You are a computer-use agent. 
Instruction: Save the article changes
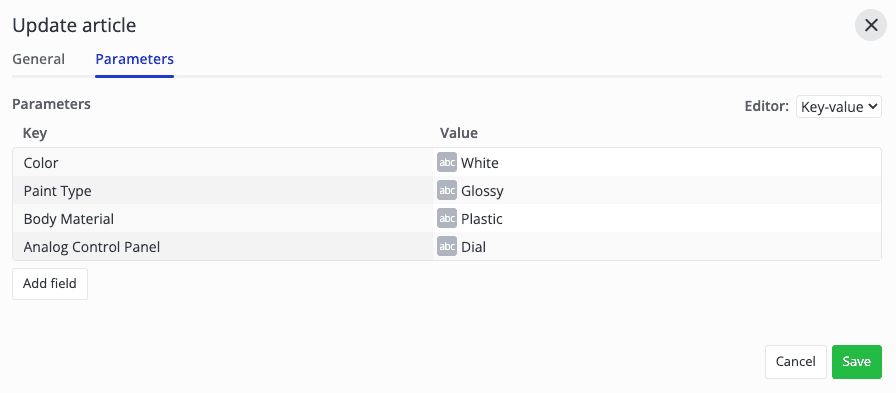[x=857, y=362]
